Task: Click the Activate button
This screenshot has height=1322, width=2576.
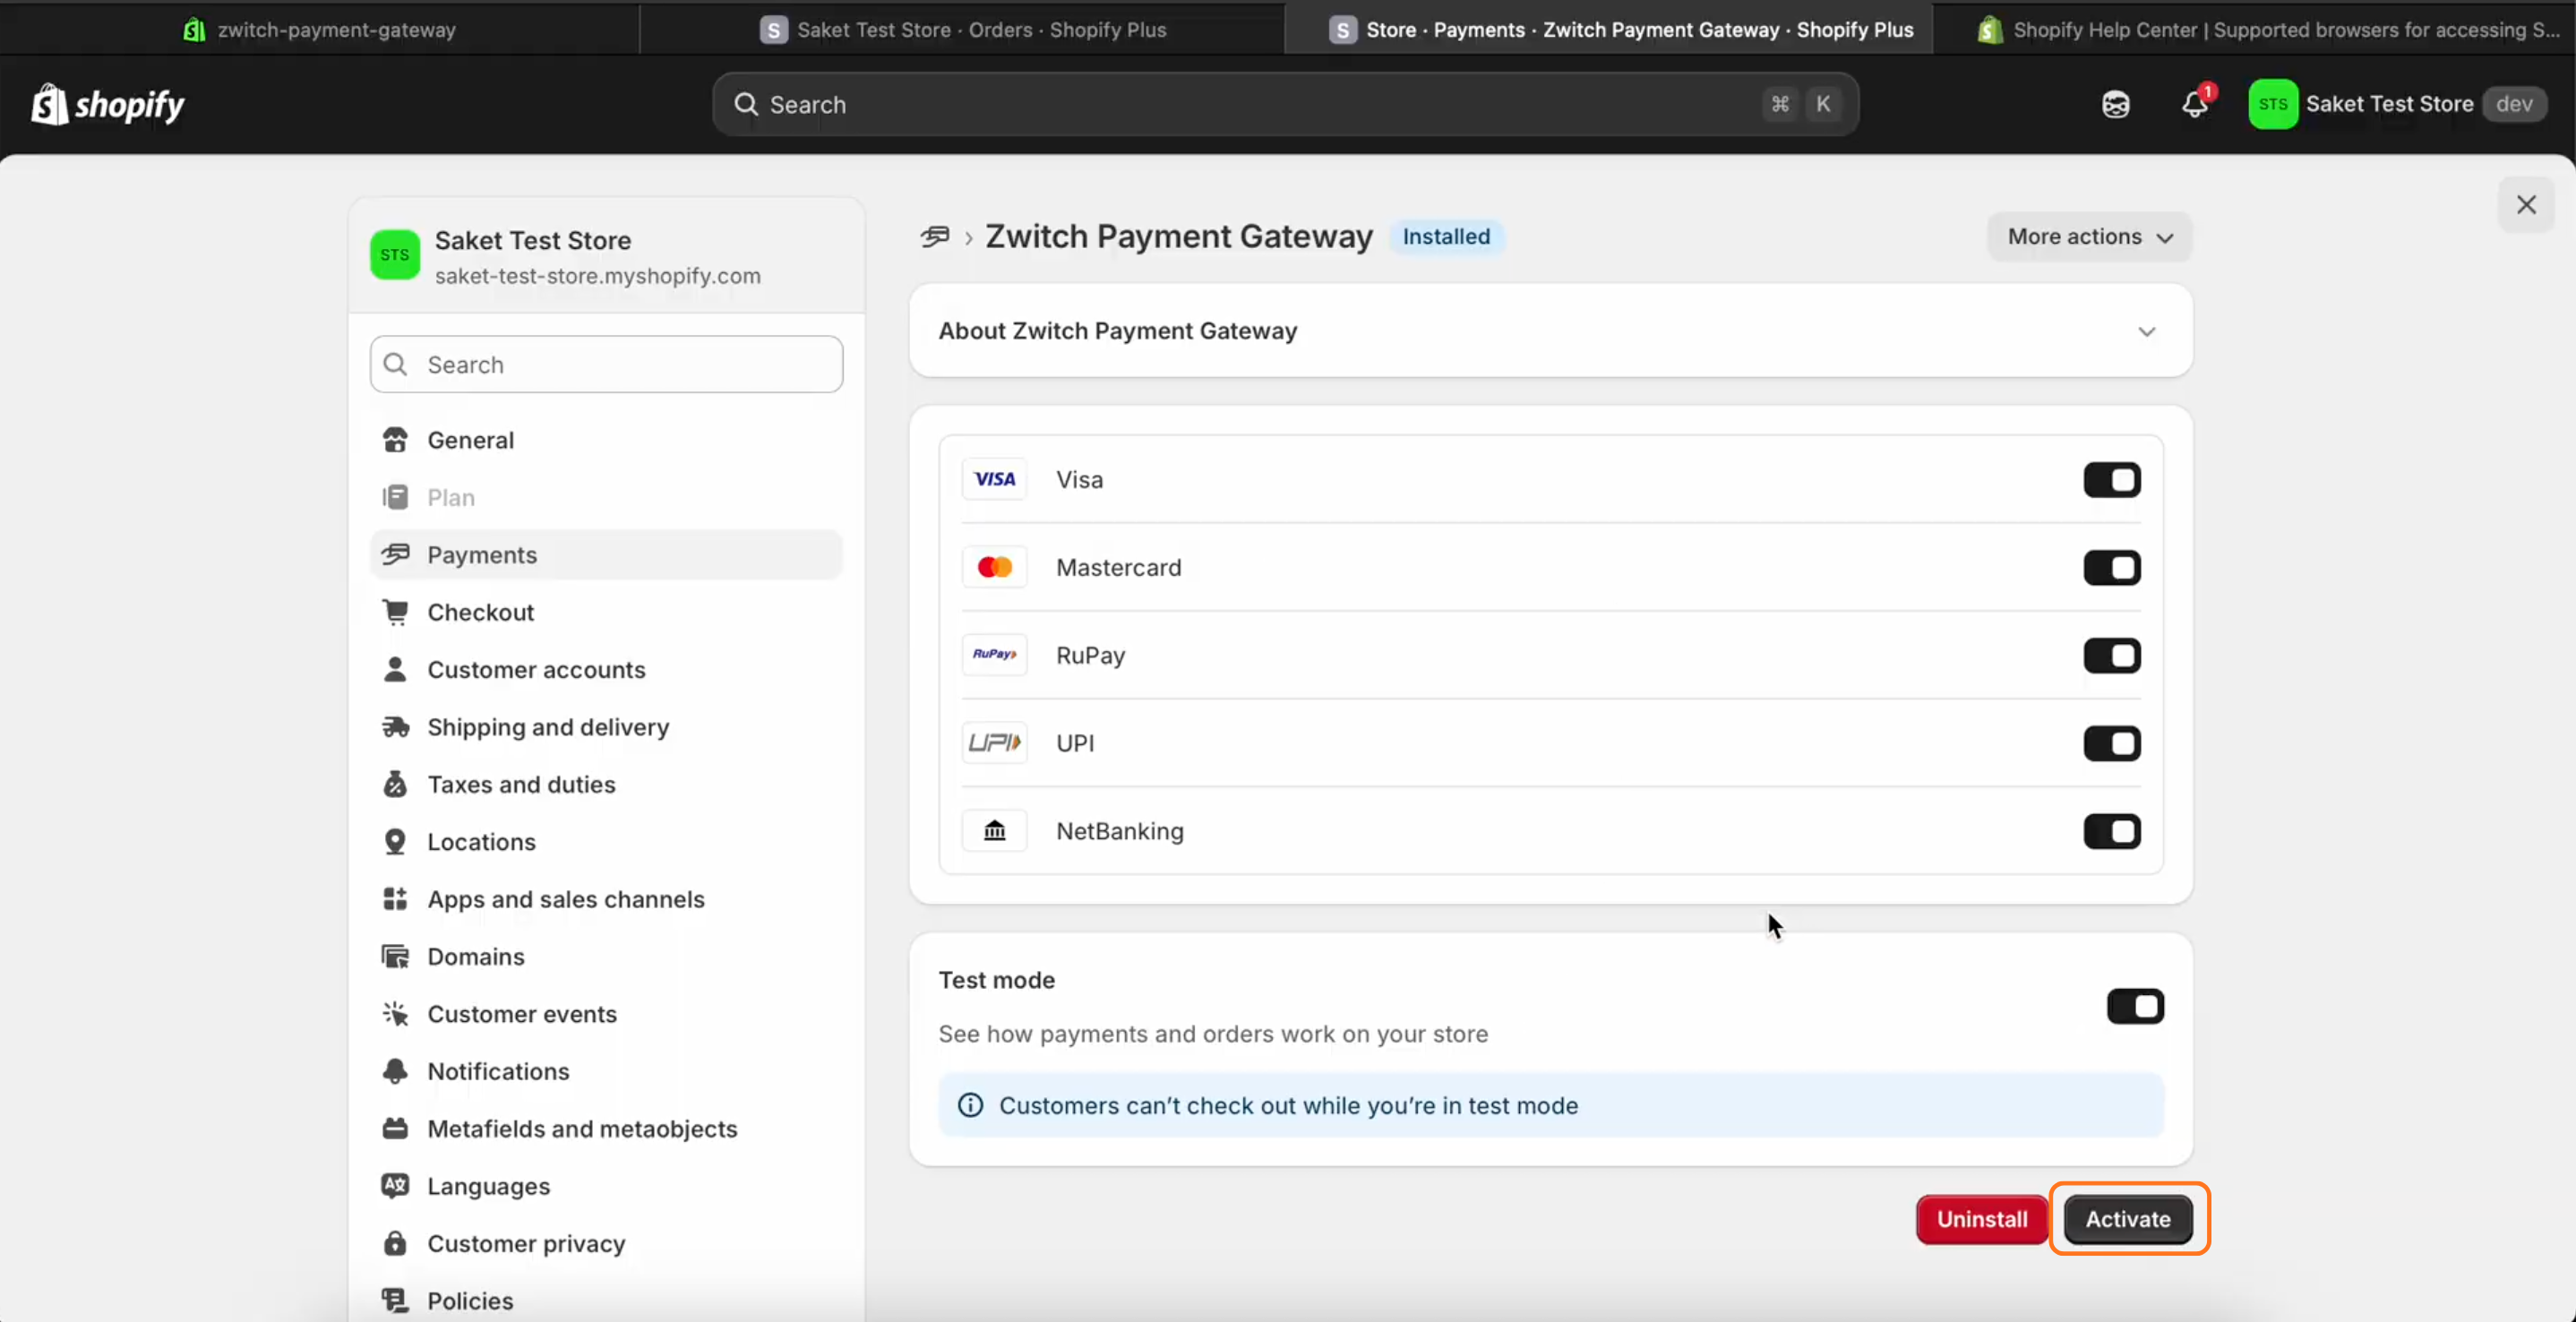Action: click(x=2127, y=1219)
